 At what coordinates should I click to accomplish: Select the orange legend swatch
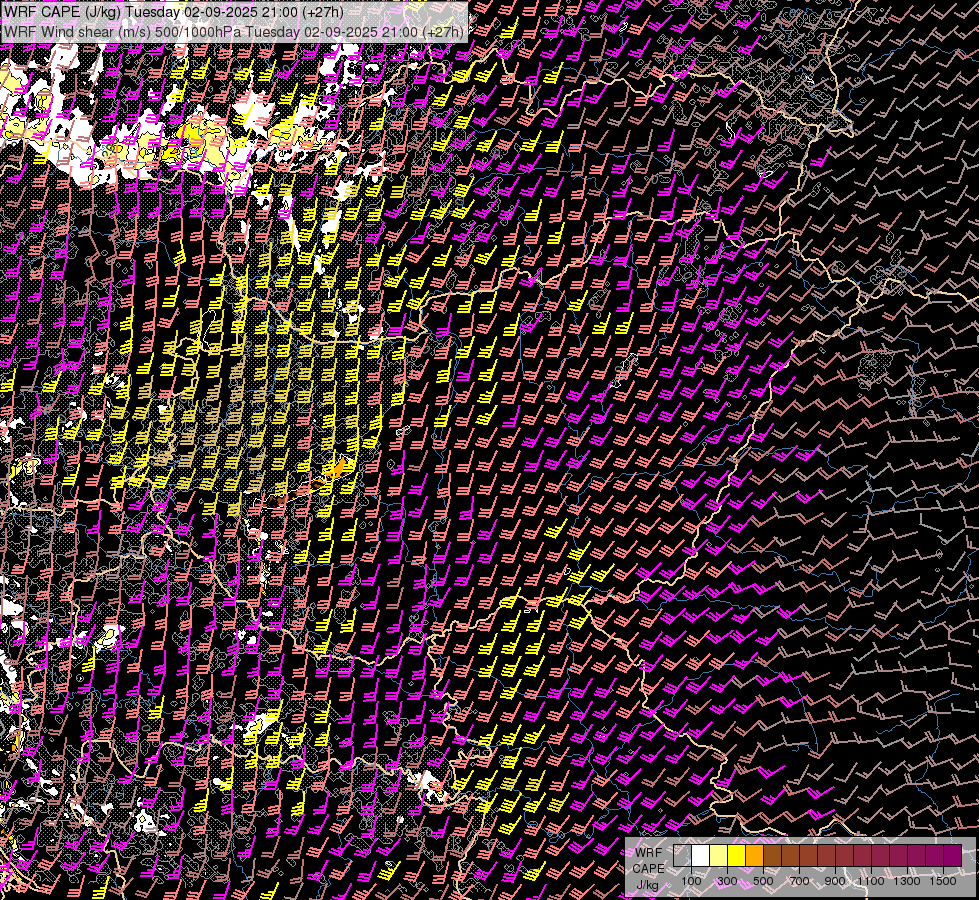(x=755, y=856)
